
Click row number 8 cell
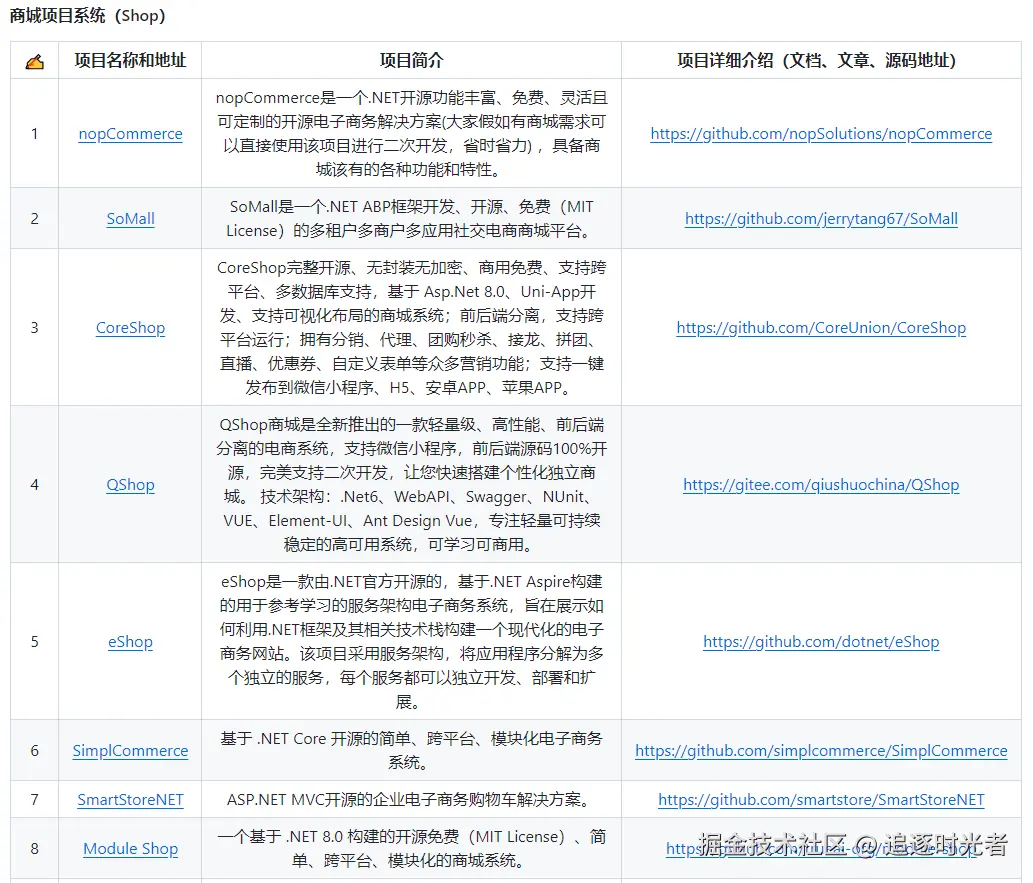click(34, 849)
